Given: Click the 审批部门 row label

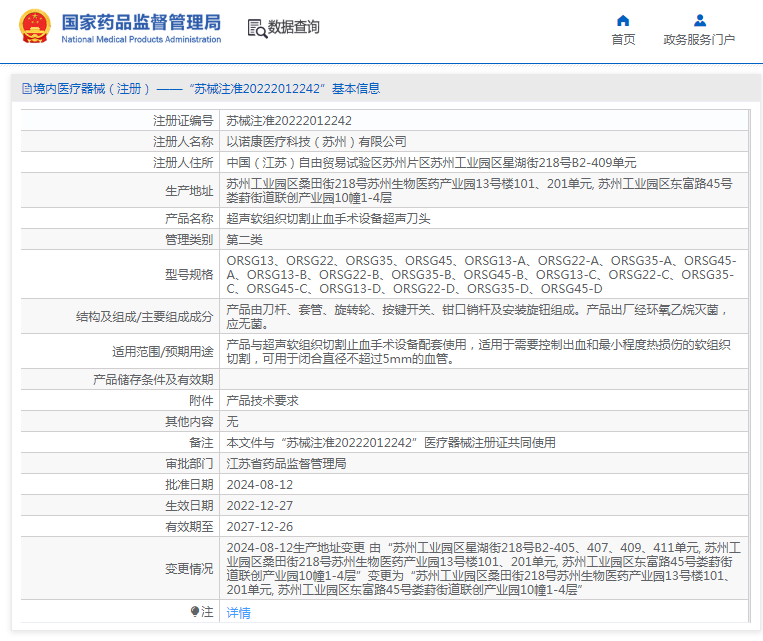Looking at the screenshot, I should coord(189,463).
